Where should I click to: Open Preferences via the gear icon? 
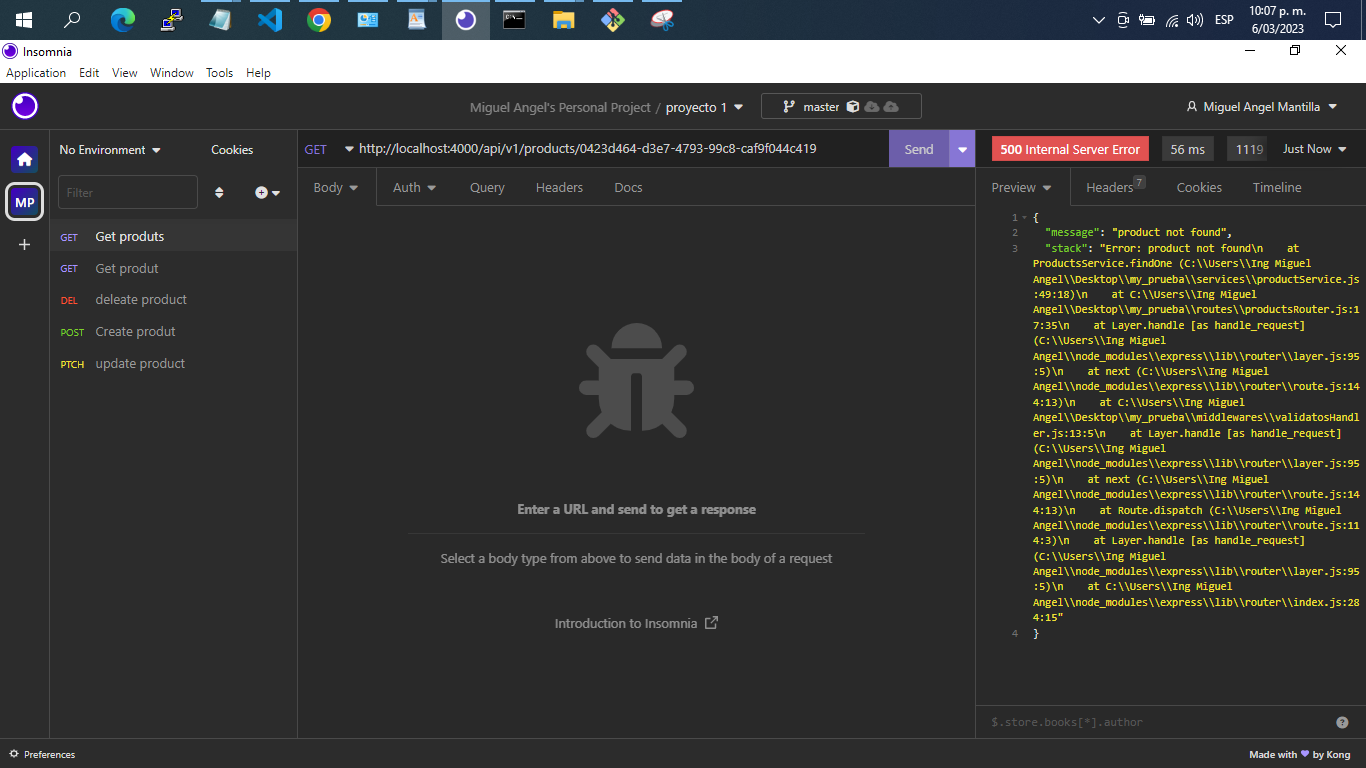coord(15,755)
